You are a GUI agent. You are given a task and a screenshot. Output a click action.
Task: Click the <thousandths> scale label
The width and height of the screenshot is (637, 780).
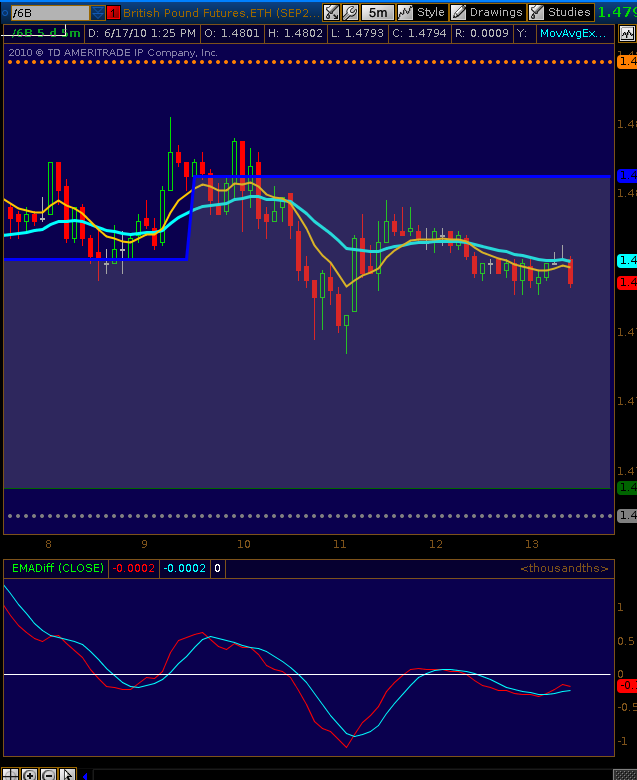click(564, 568)
